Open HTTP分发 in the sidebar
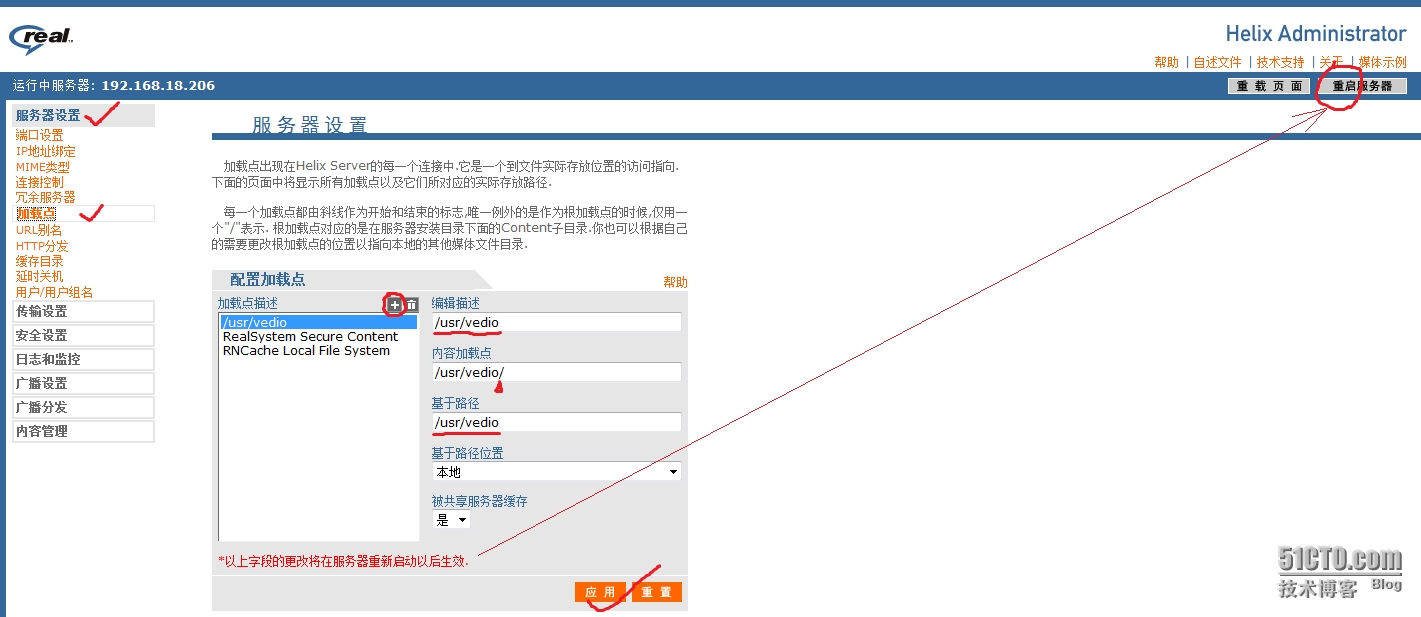1421x617 pixels. pos(42,246)
